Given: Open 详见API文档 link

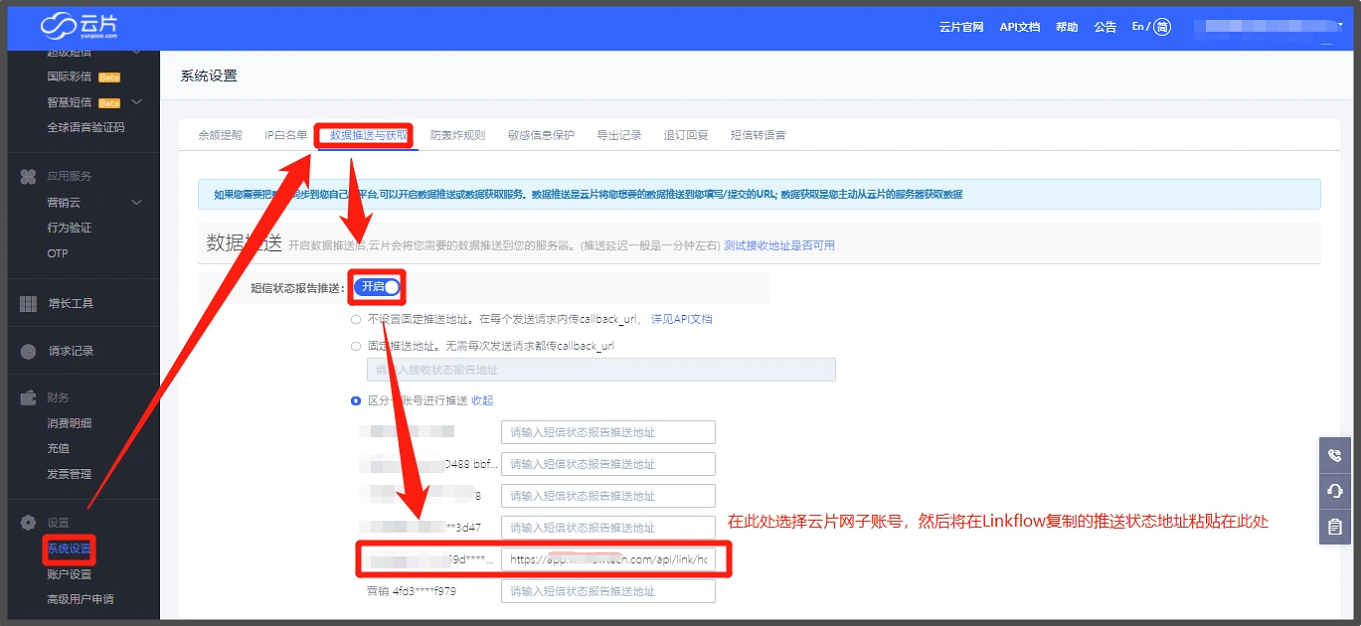Looking at the screenshot, I should pos(682,319).
